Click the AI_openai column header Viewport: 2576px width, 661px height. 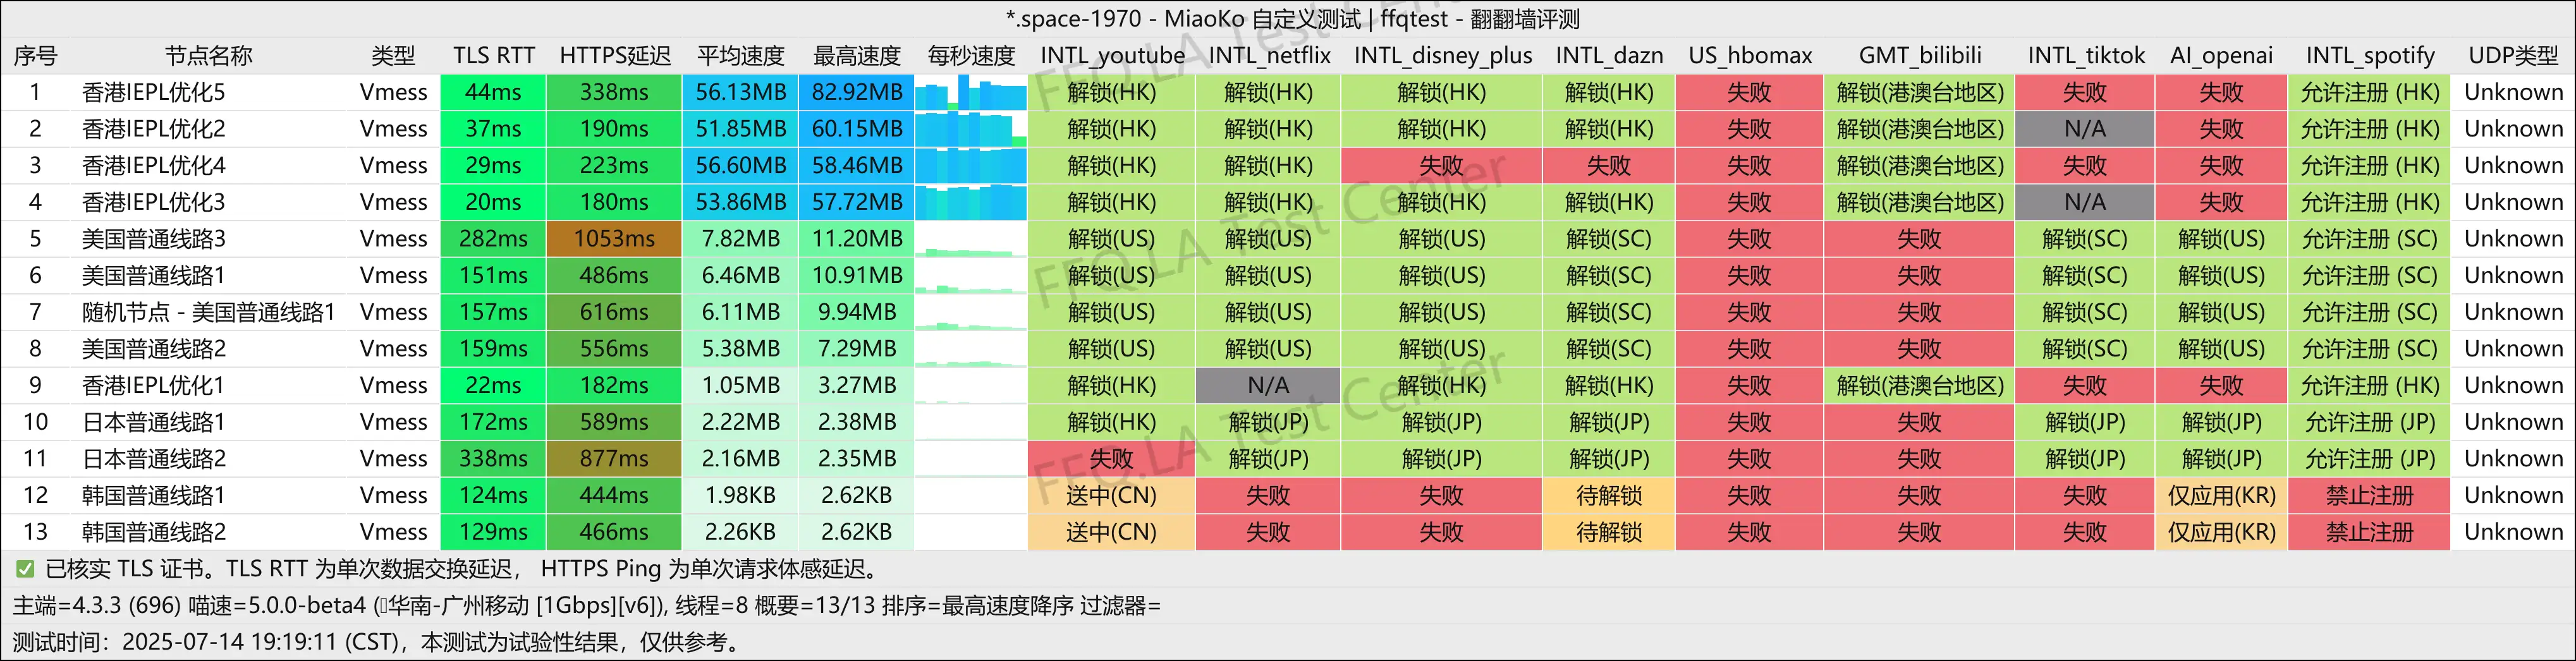2221,56
